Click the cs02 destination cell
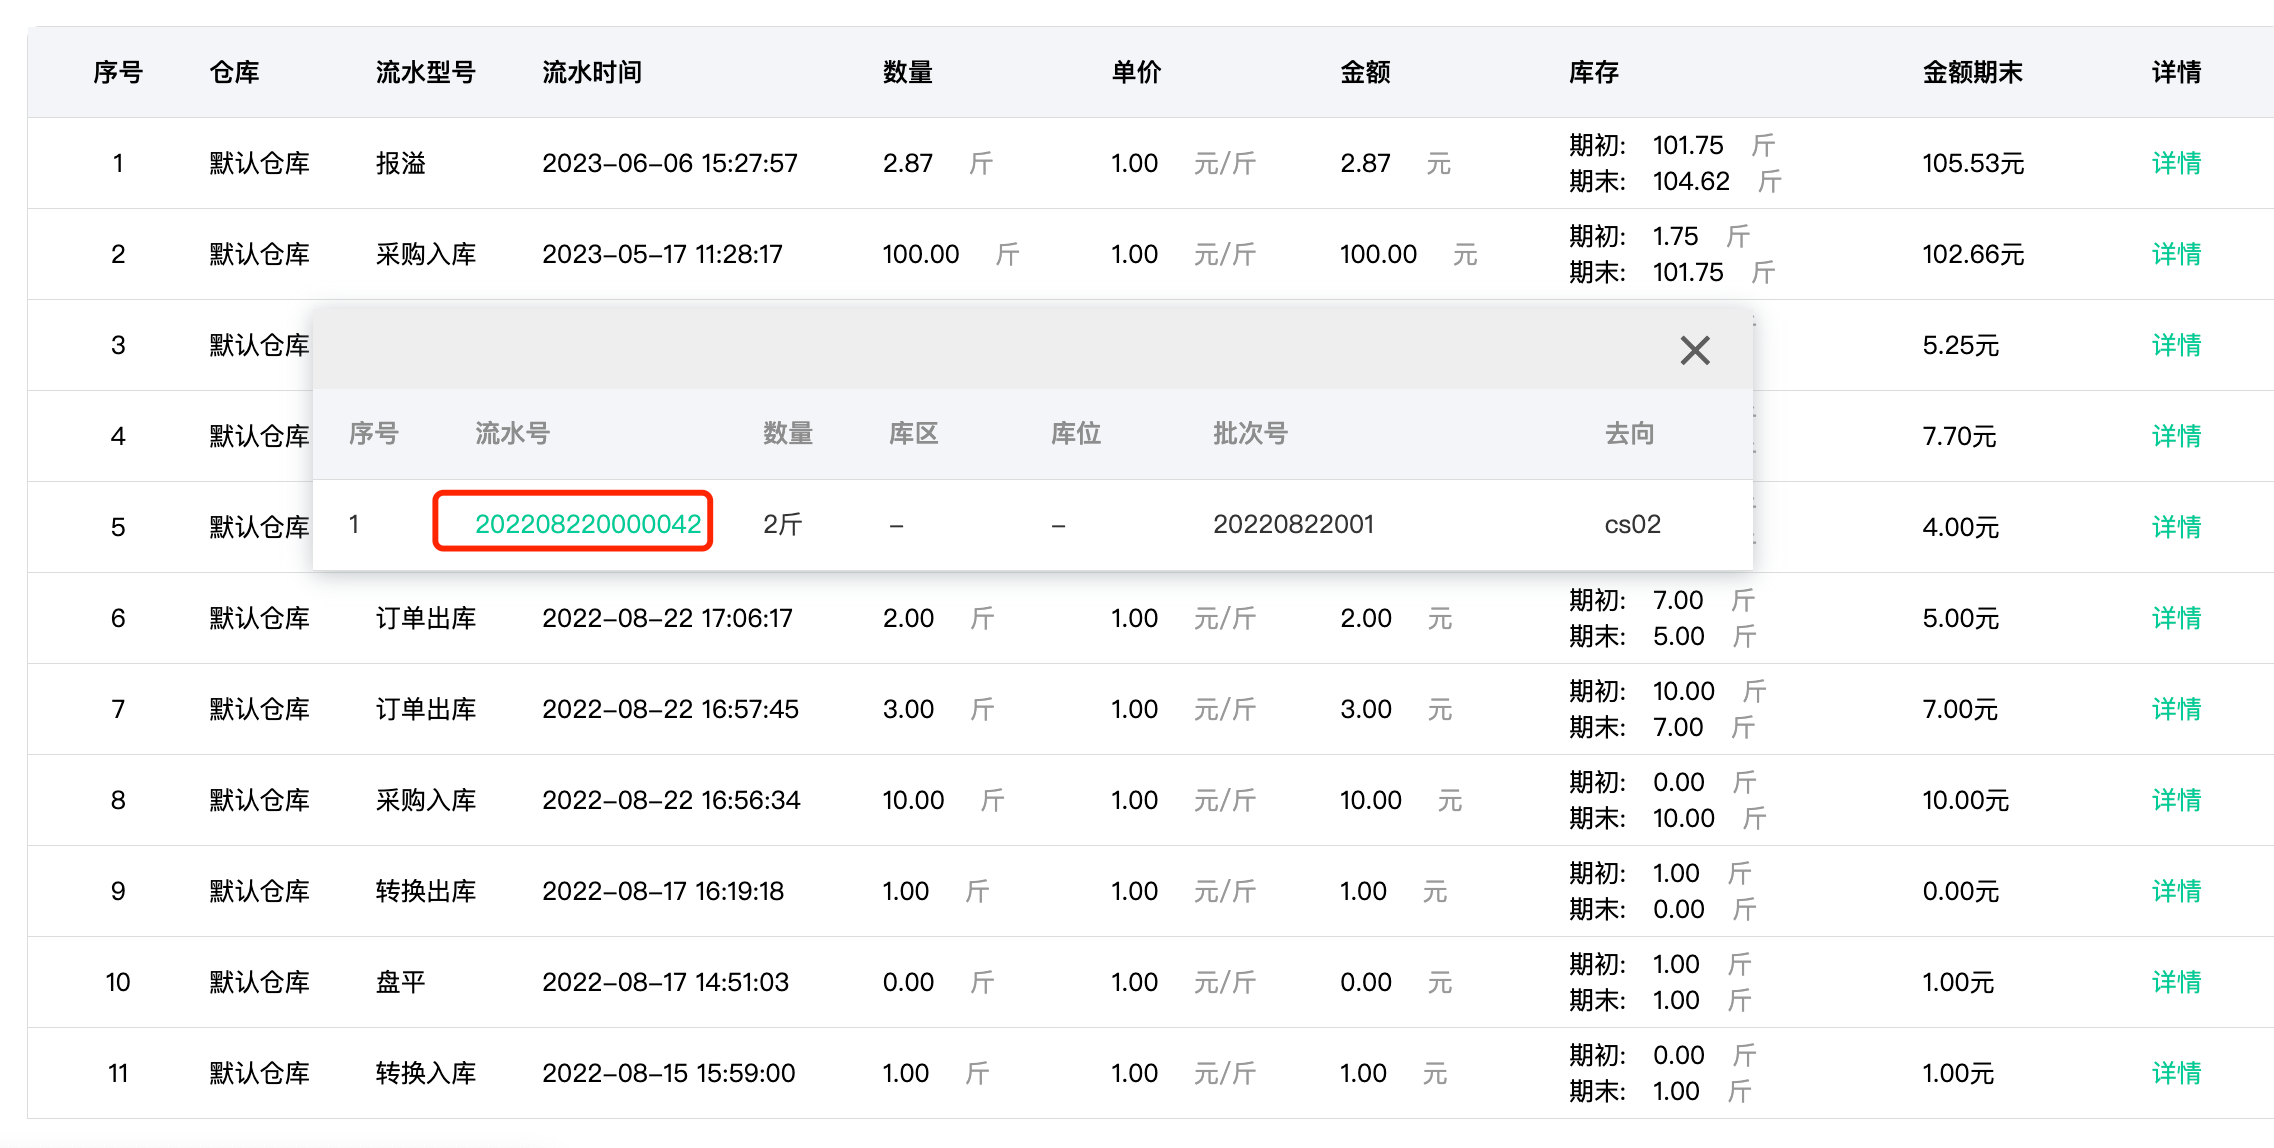The image size is (2274, 1148). [1632, 524]
